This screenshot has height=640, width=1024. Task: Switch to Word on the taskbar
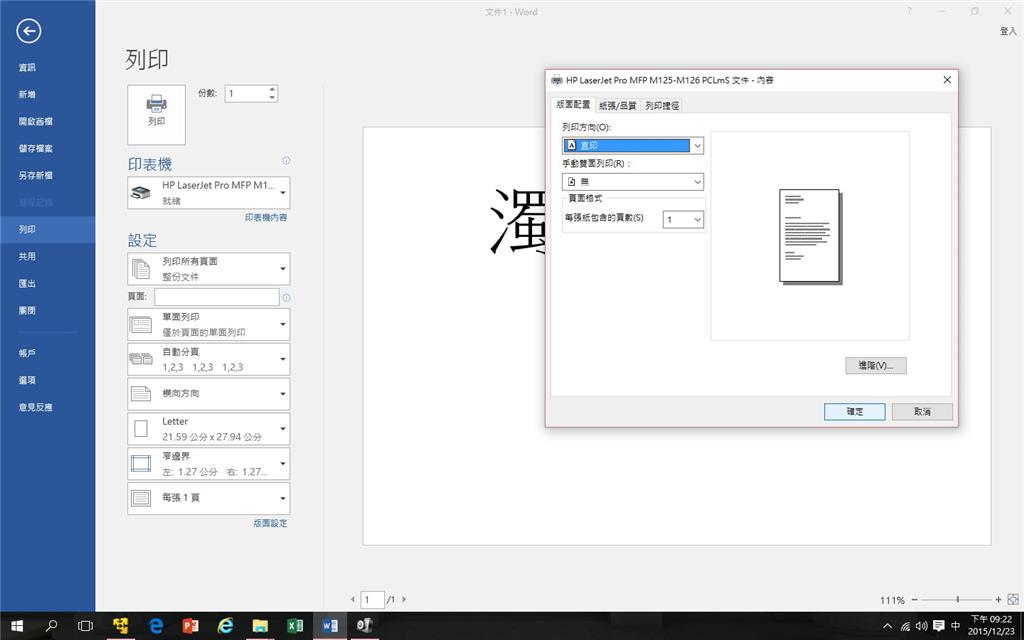(x=330, y=626)
